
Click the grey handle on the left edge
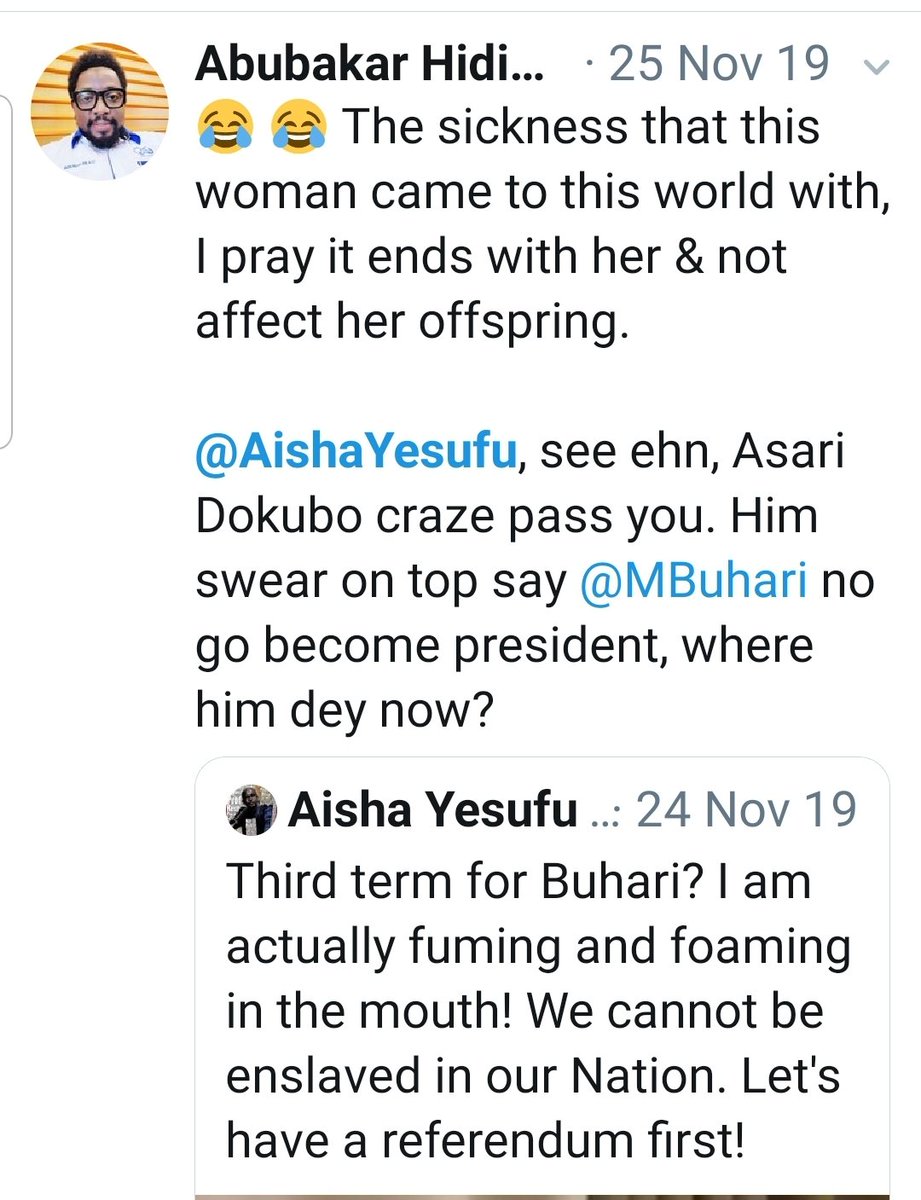4,270
